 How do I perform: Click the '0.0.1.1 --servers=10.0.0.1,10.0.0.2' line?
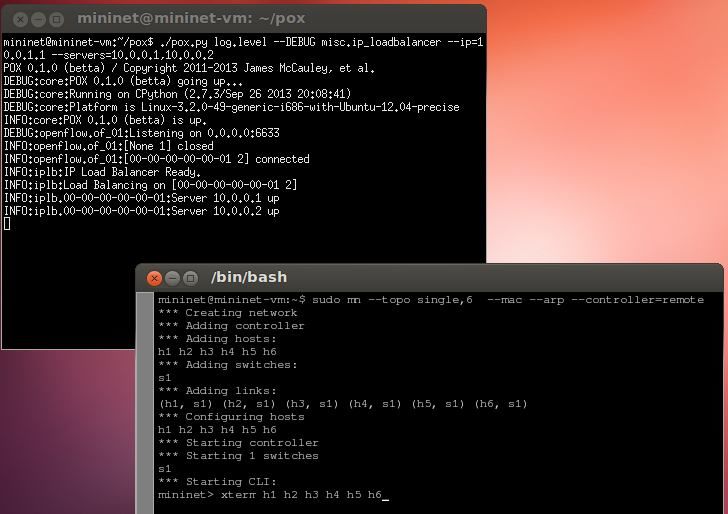pos(108,55)
